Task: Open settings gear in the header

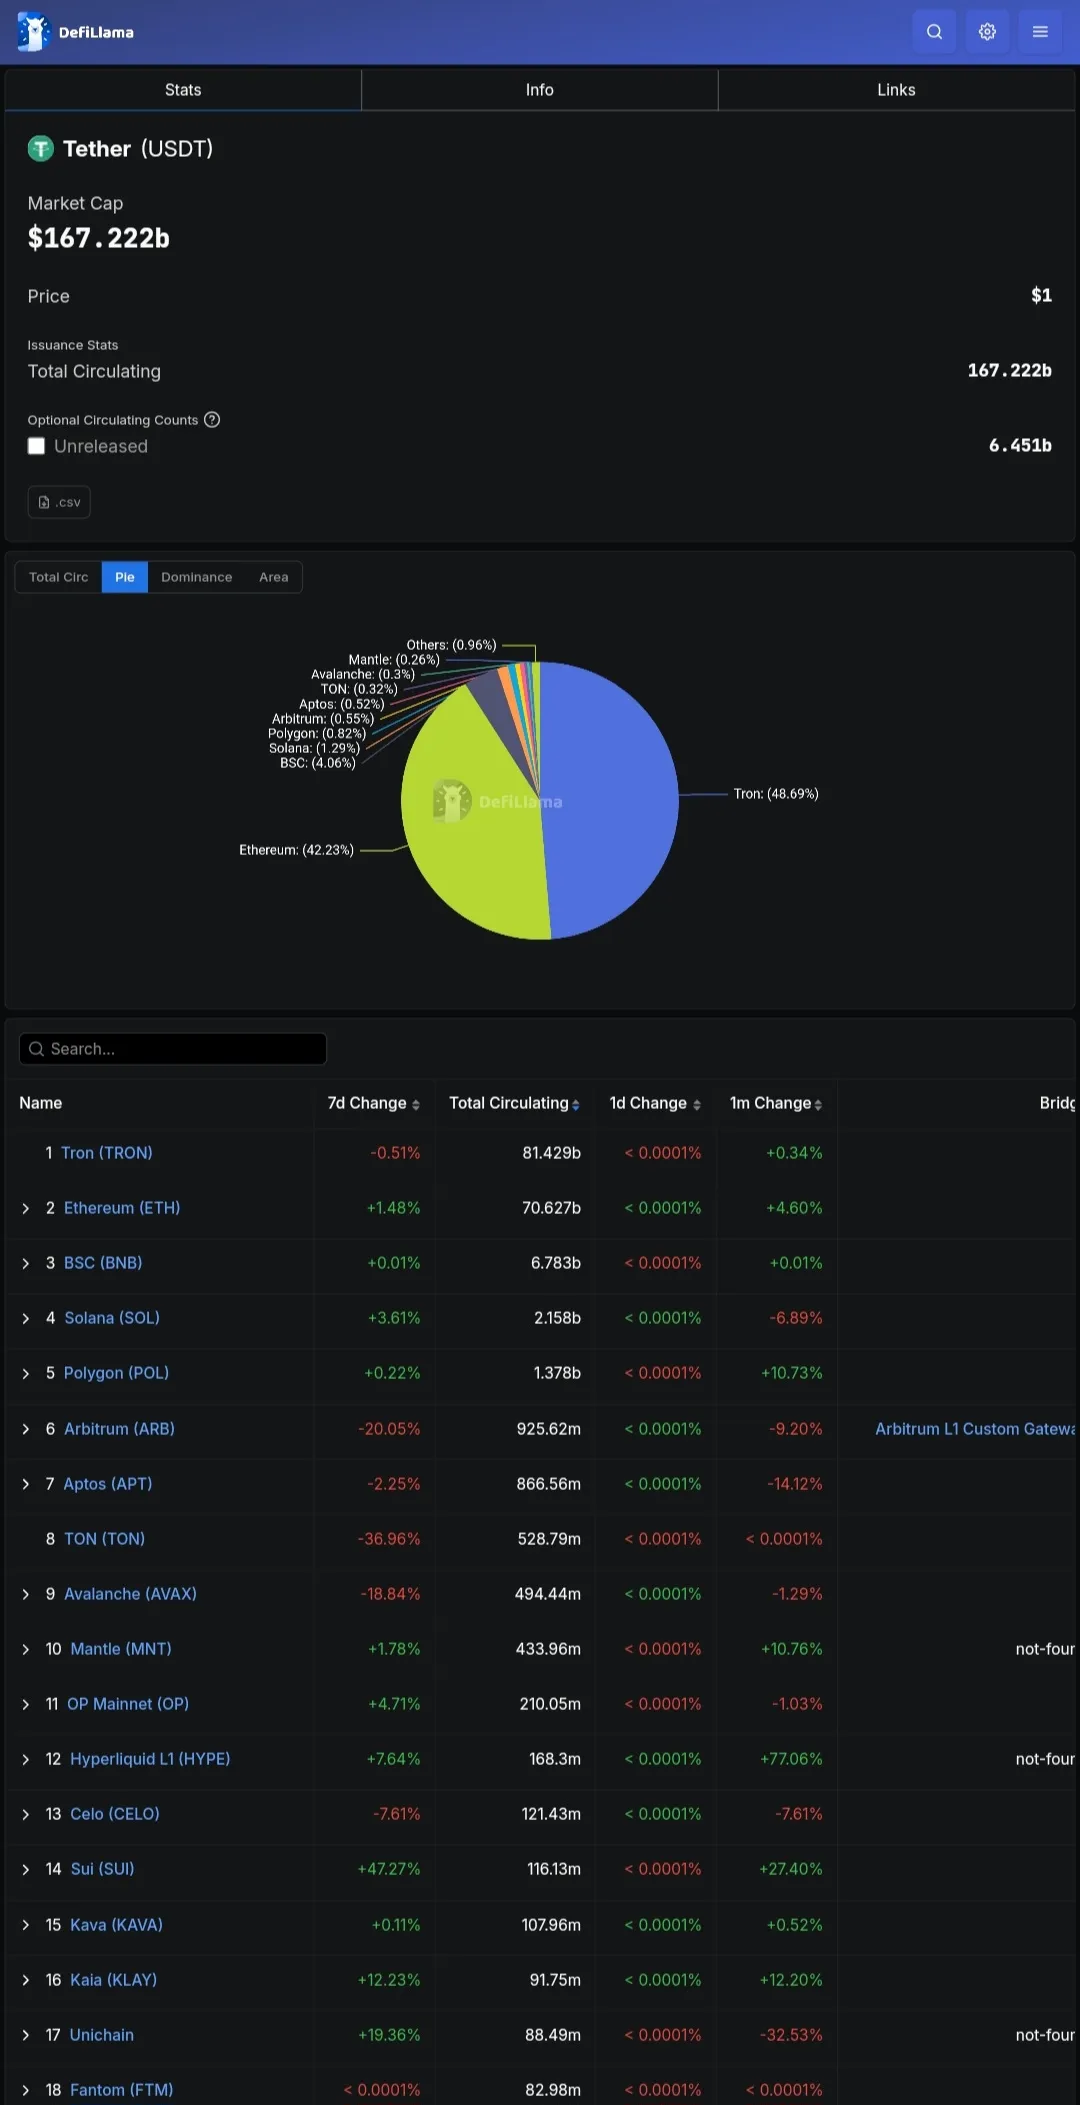Action: [x=987, y=32]
